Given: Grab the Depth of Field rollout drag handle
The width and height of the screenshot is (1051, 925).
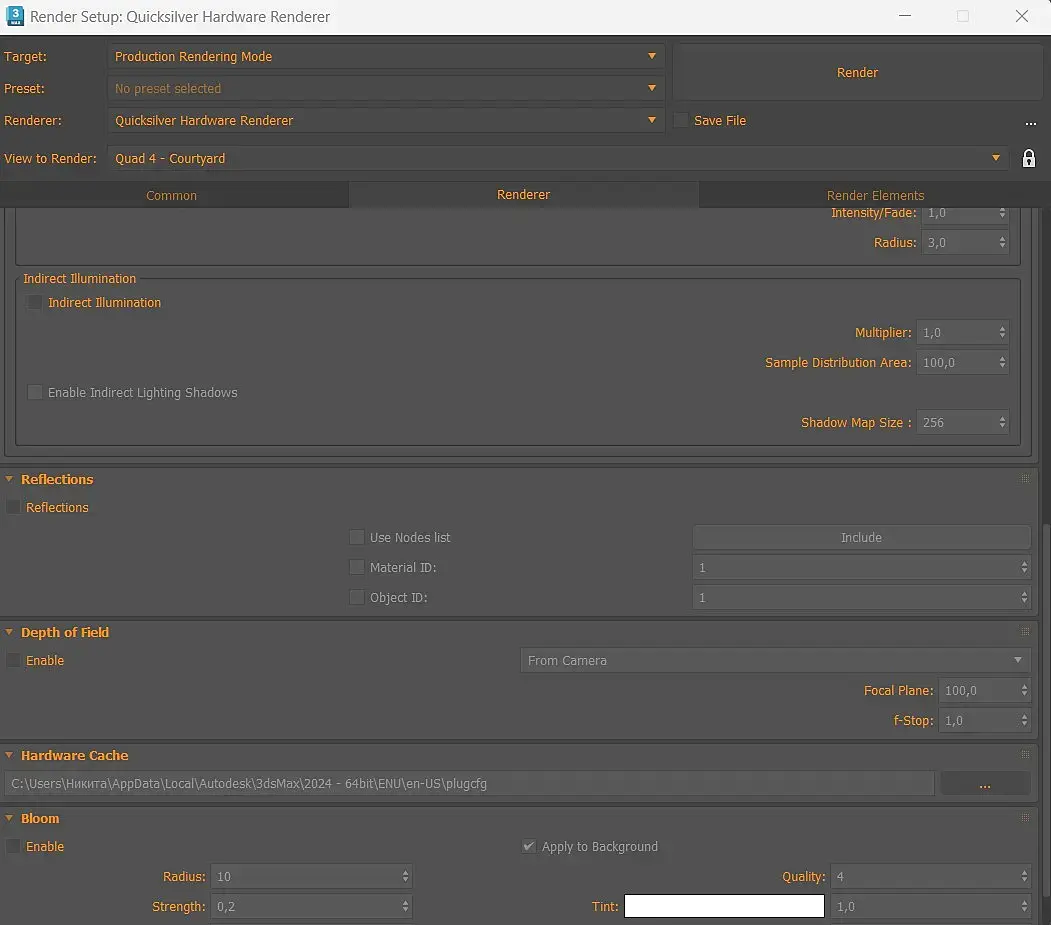Looking at the screenshot, I should click(x=1025, y=631).
